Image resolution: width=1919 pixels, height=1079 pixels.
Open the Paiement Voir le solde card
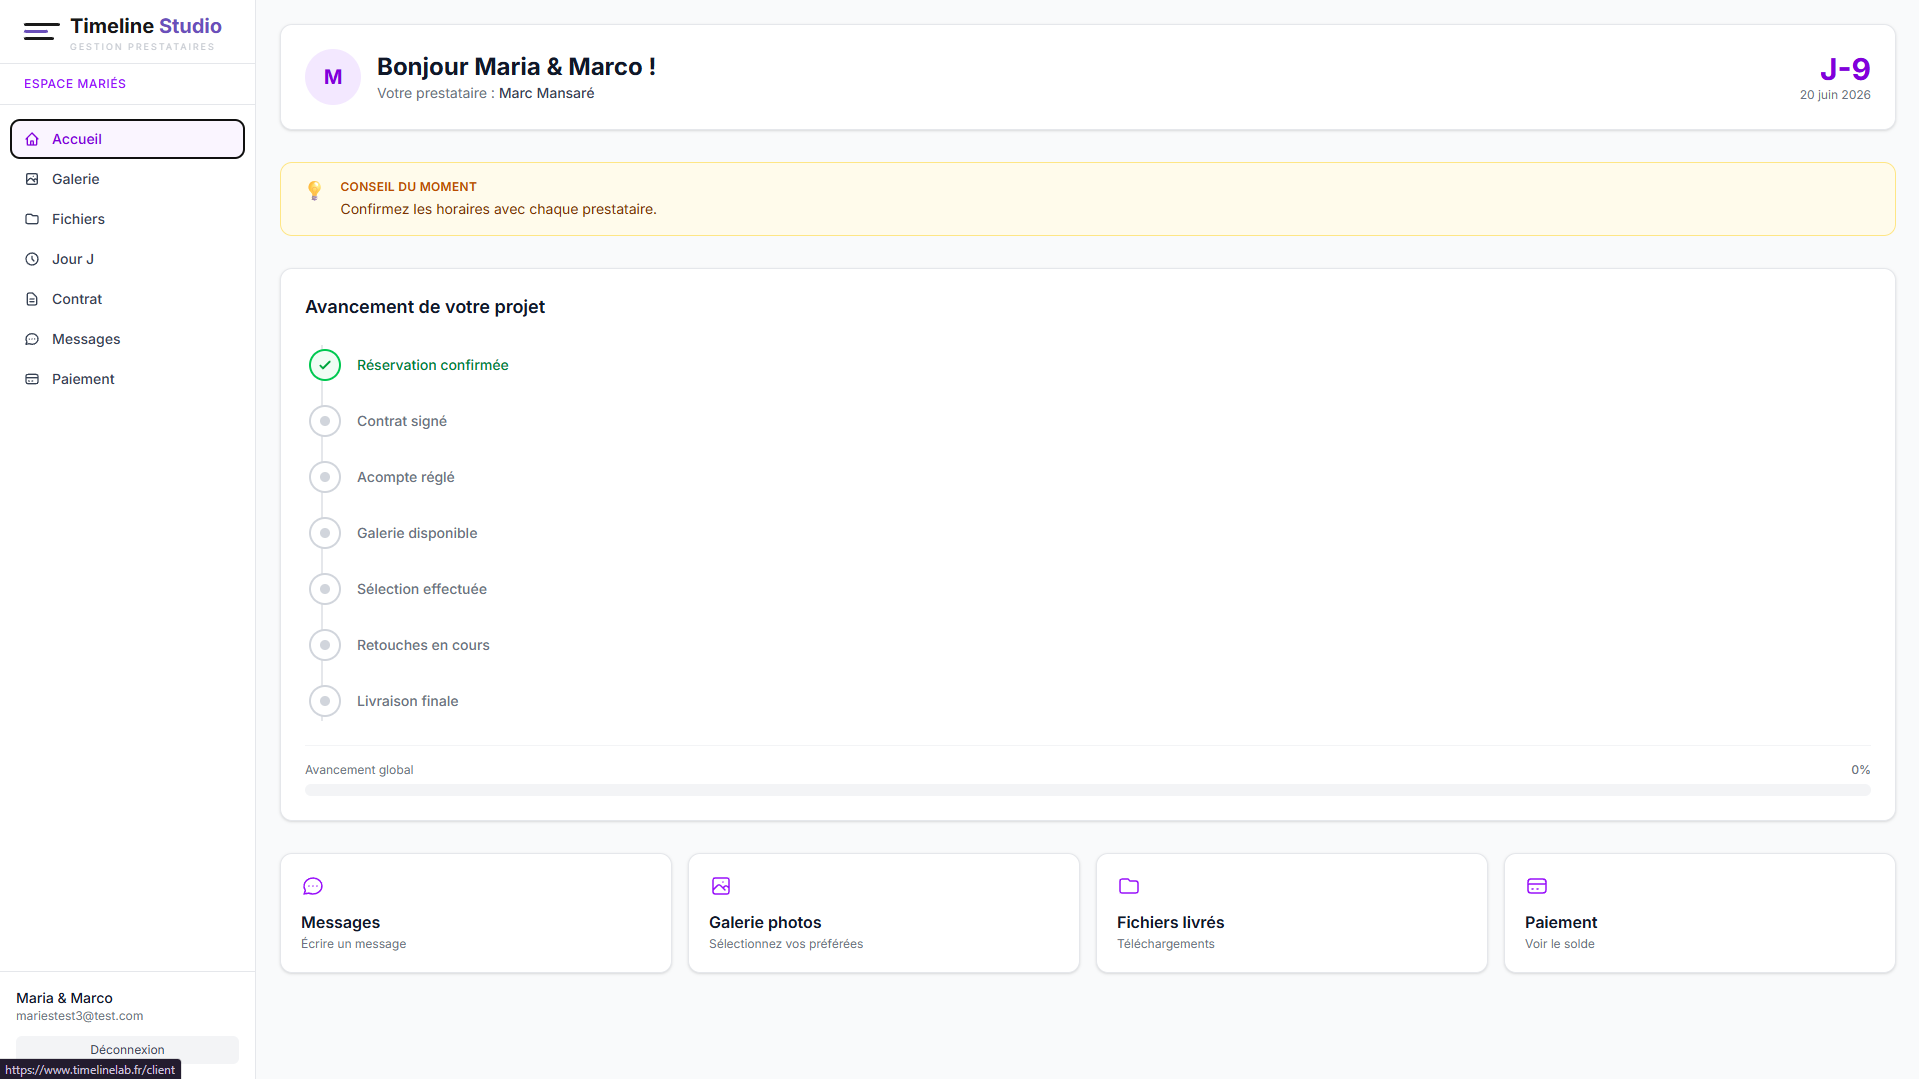[x=1700, y=913]
